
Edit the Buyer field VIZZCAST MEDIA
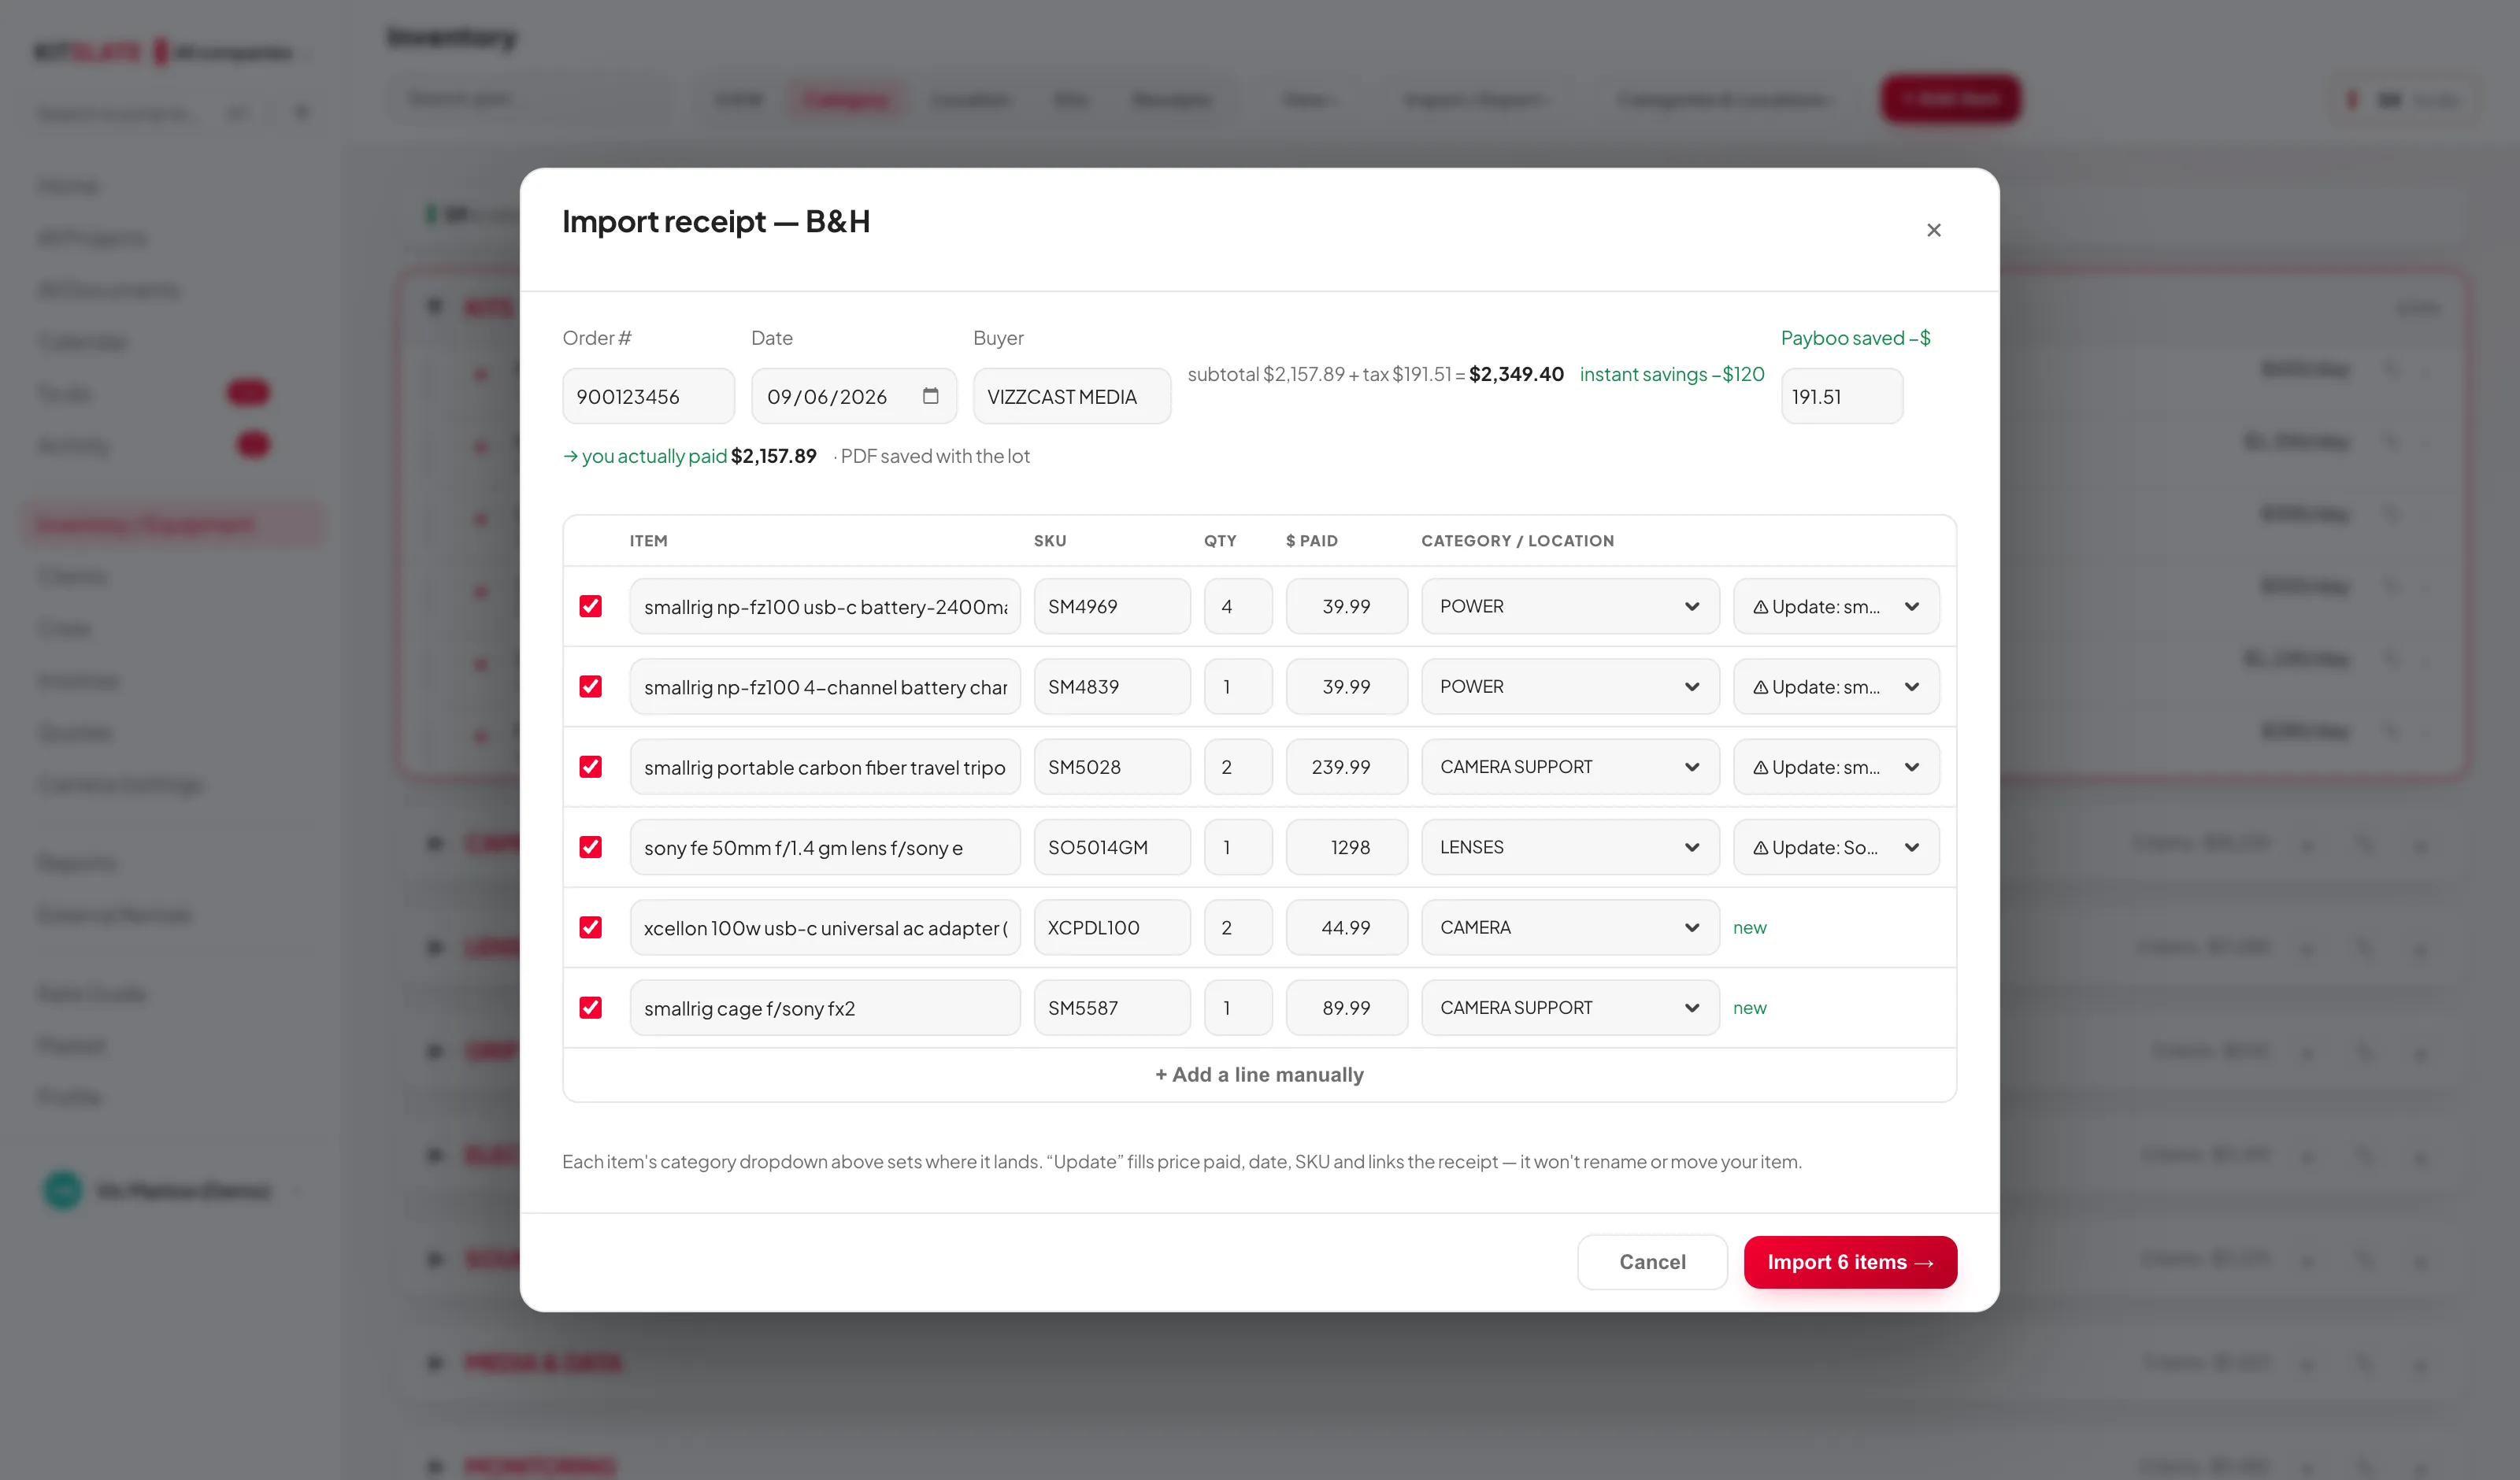(x=1071, y=396)
